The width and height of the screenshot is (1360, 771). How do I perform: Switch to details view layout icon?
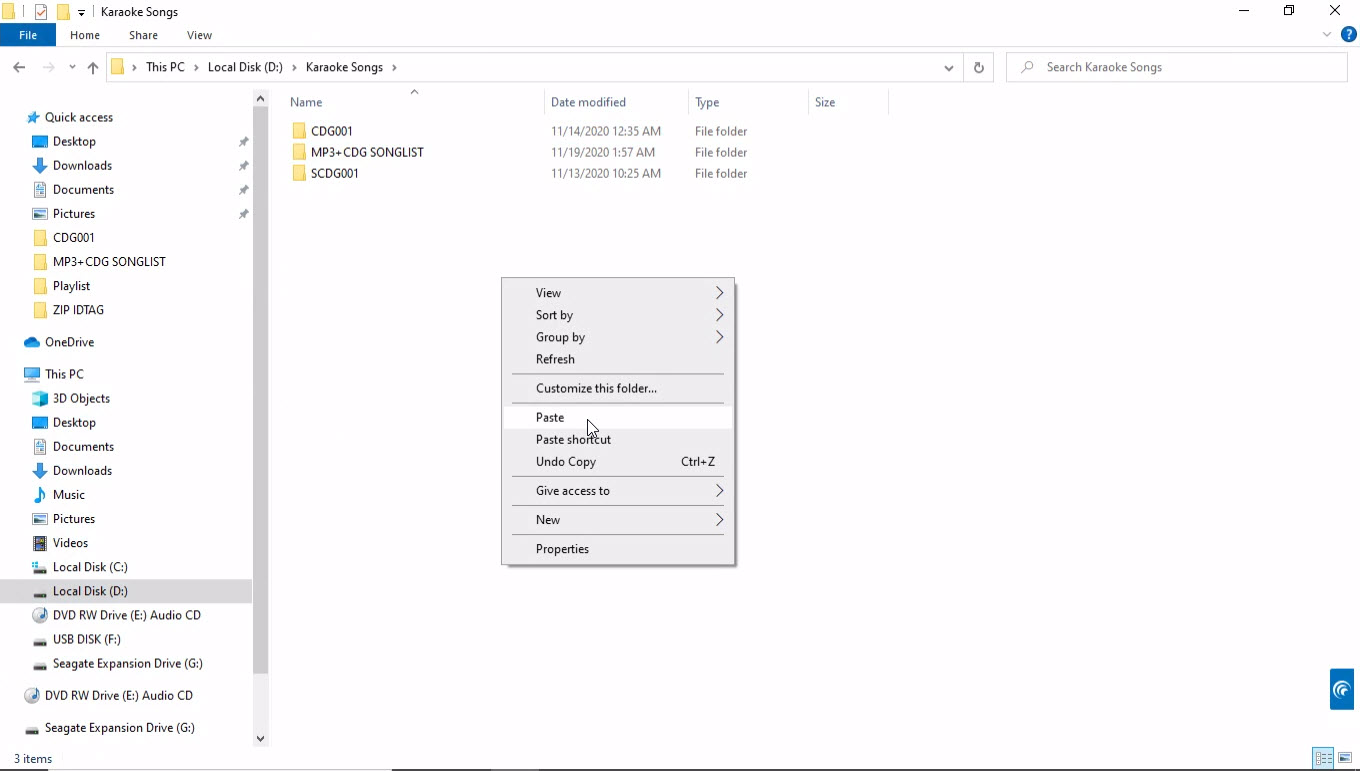(1323, 758)
